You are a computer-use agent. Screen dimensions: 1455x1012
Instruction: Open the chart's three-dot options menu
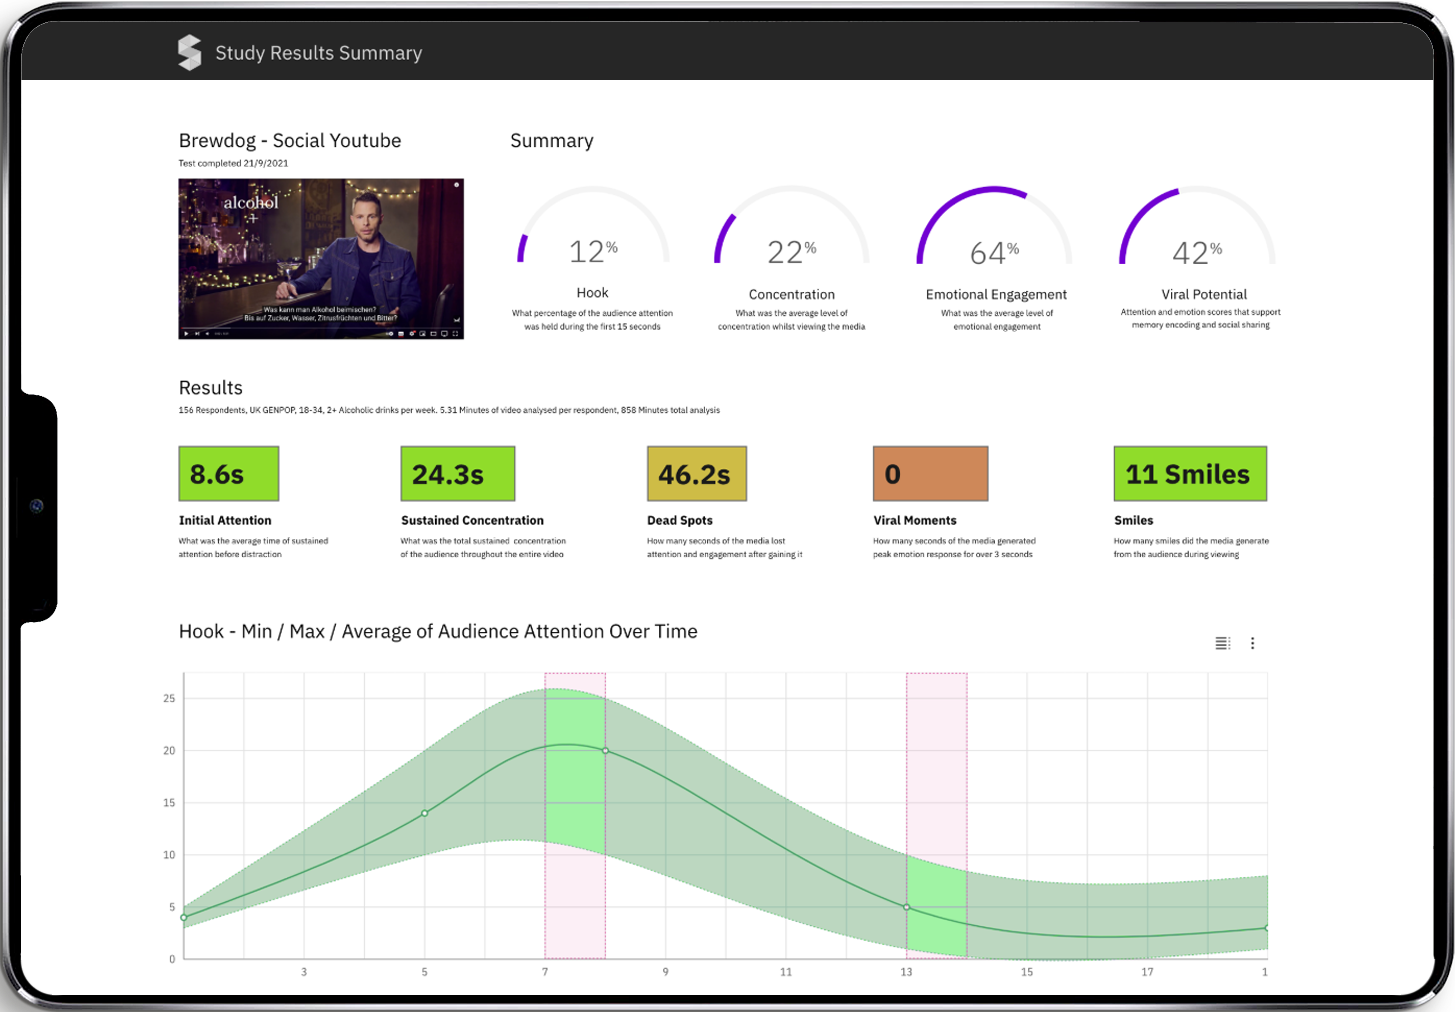click(x=1252, y=643)
